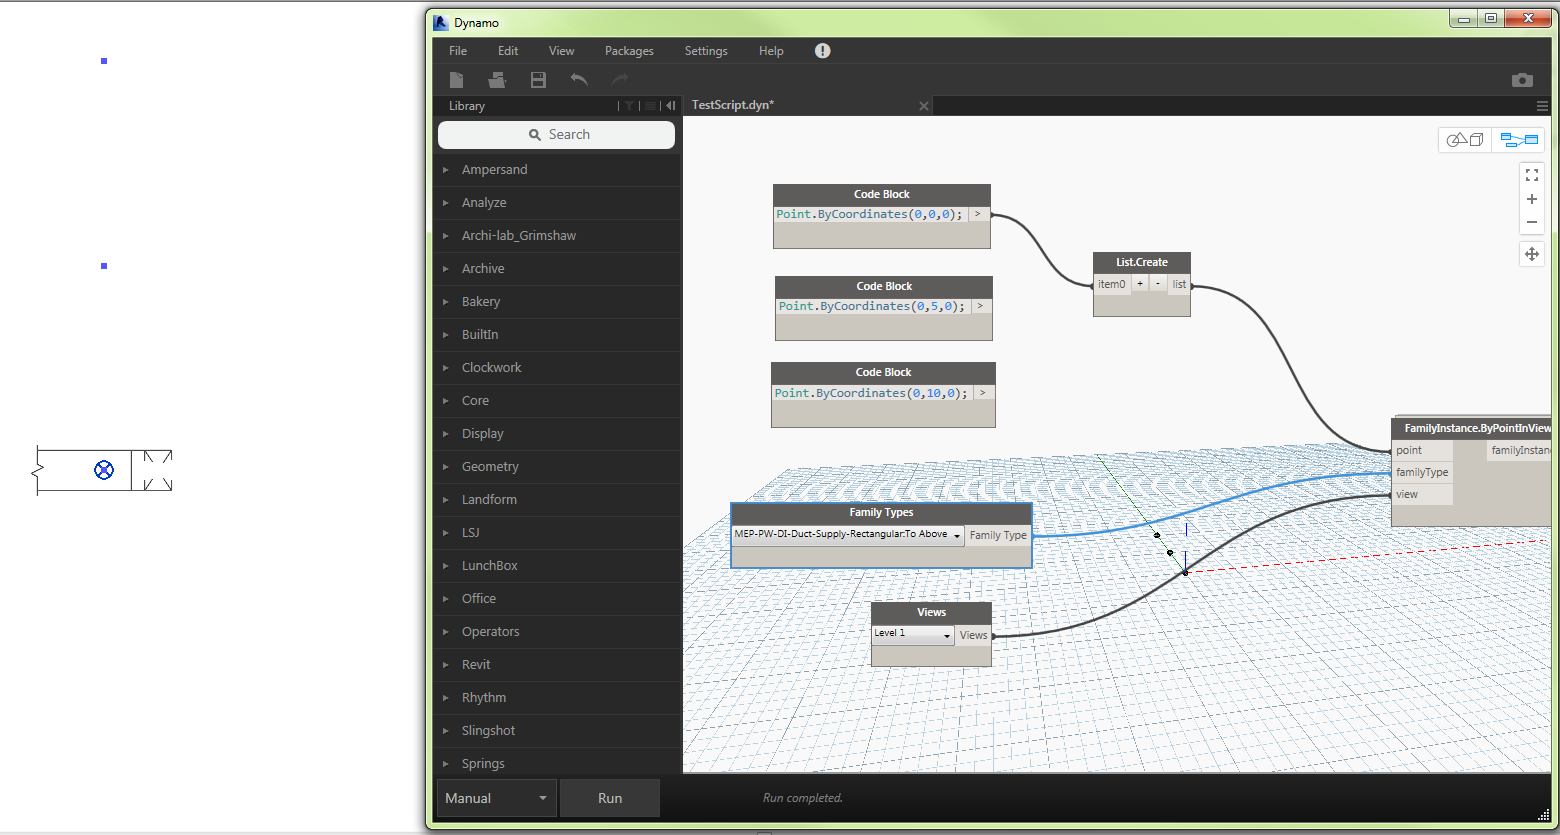This screenshot has width=1560, height=835.
Task: Change the library layout with the list icon
Action: pos(650,106)
